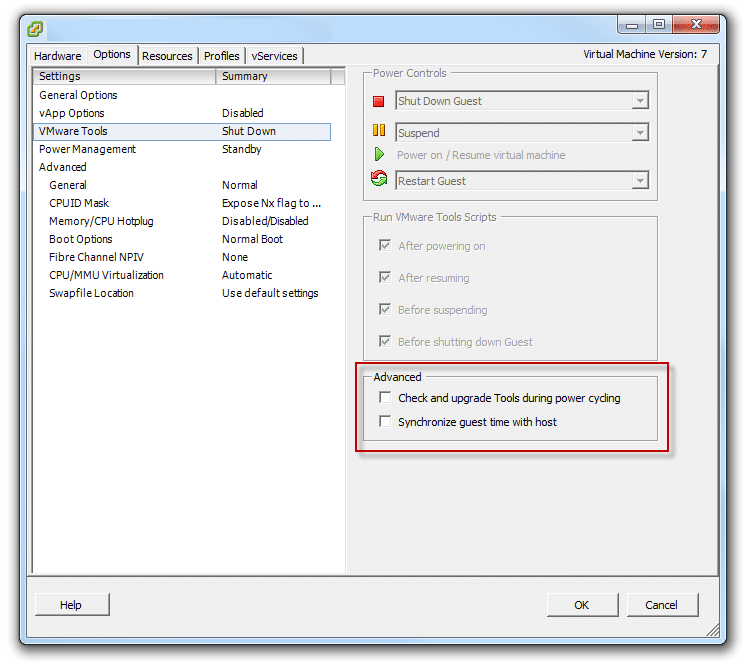Click the vSphere icon in the title bar
744x666 pixels.
(35, 29)
